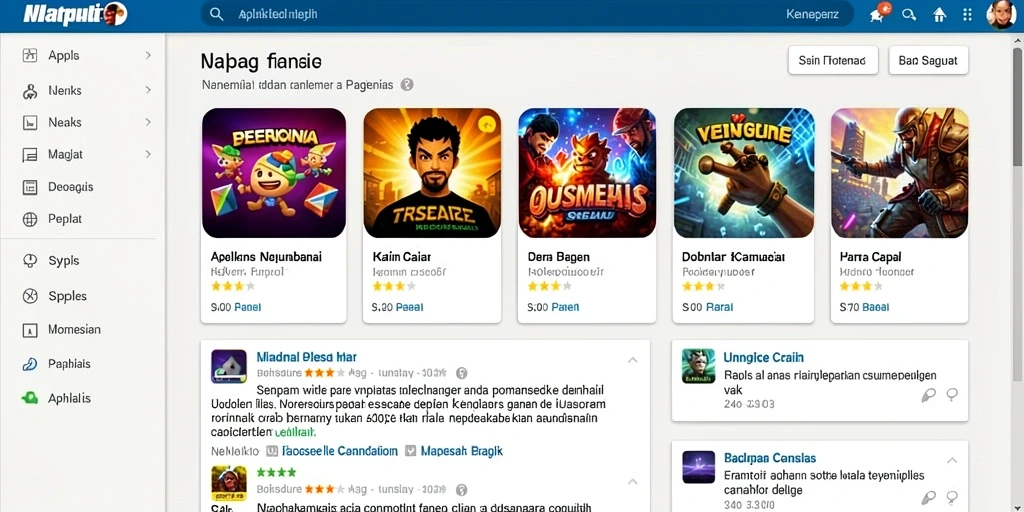Toggle checkbox beside Iaoeselle Canndatiom
This screenshot has width=1024, height=512.
[272, 451]
